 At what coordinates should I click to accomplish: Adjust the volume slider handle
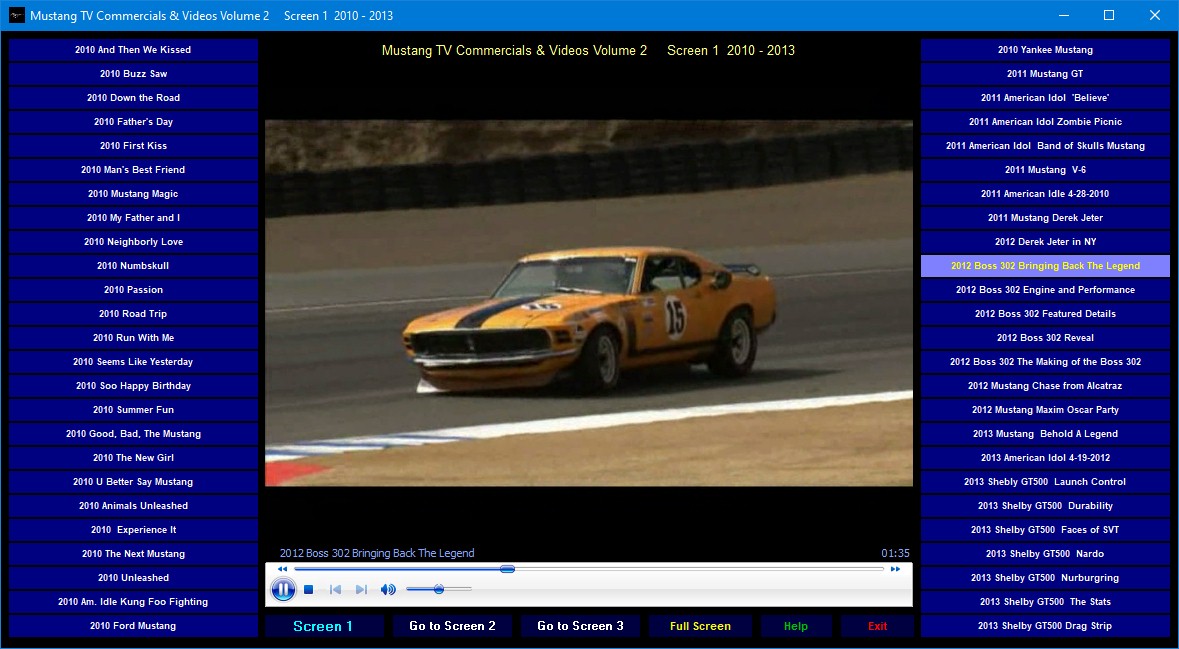point(438,590)
